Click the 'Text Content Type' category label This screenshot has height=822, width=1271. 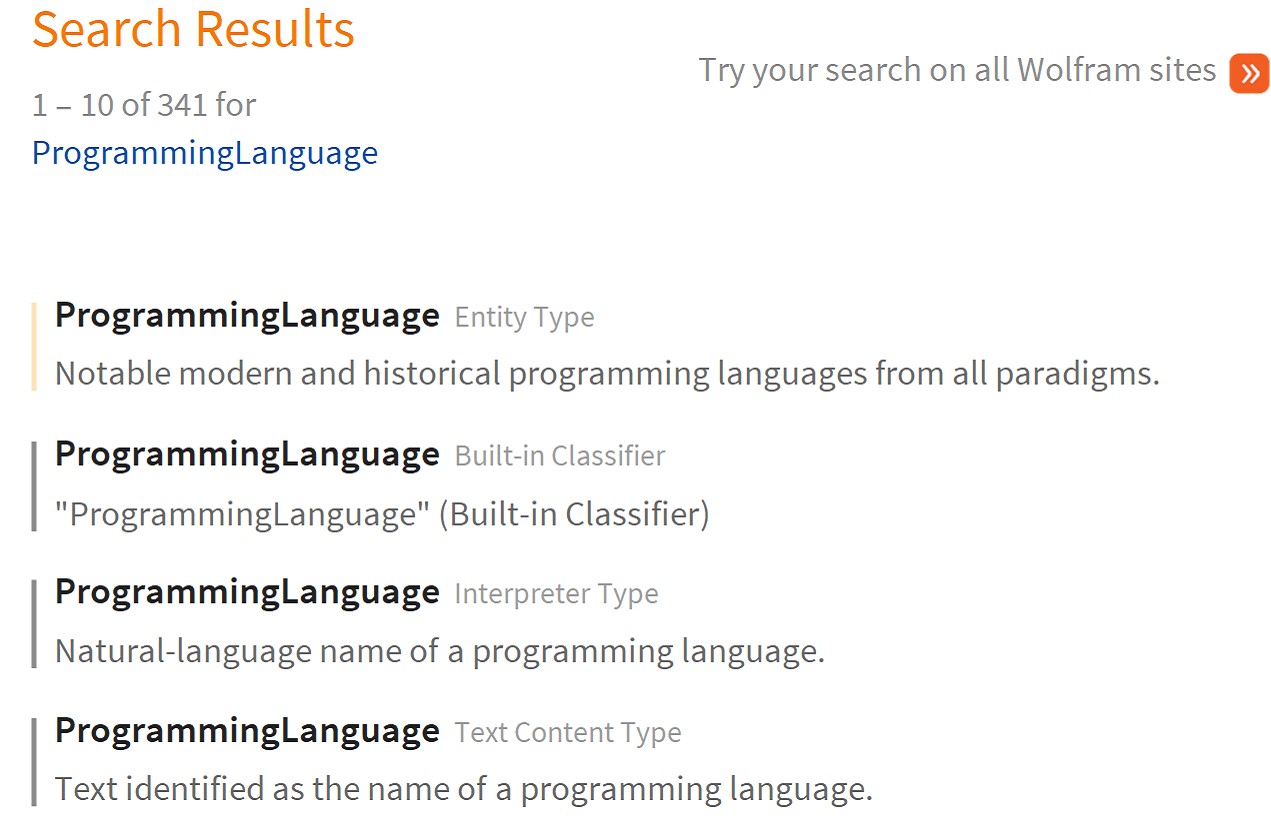(568, 733)
